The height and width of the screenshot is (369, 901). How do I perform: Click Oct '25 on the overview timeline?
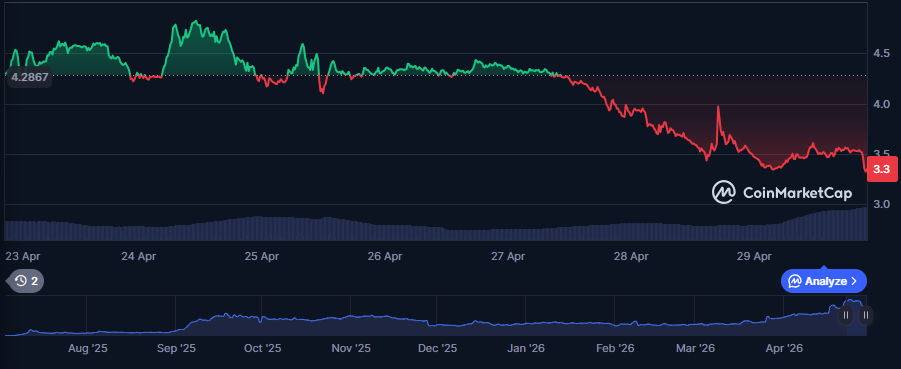262,348
